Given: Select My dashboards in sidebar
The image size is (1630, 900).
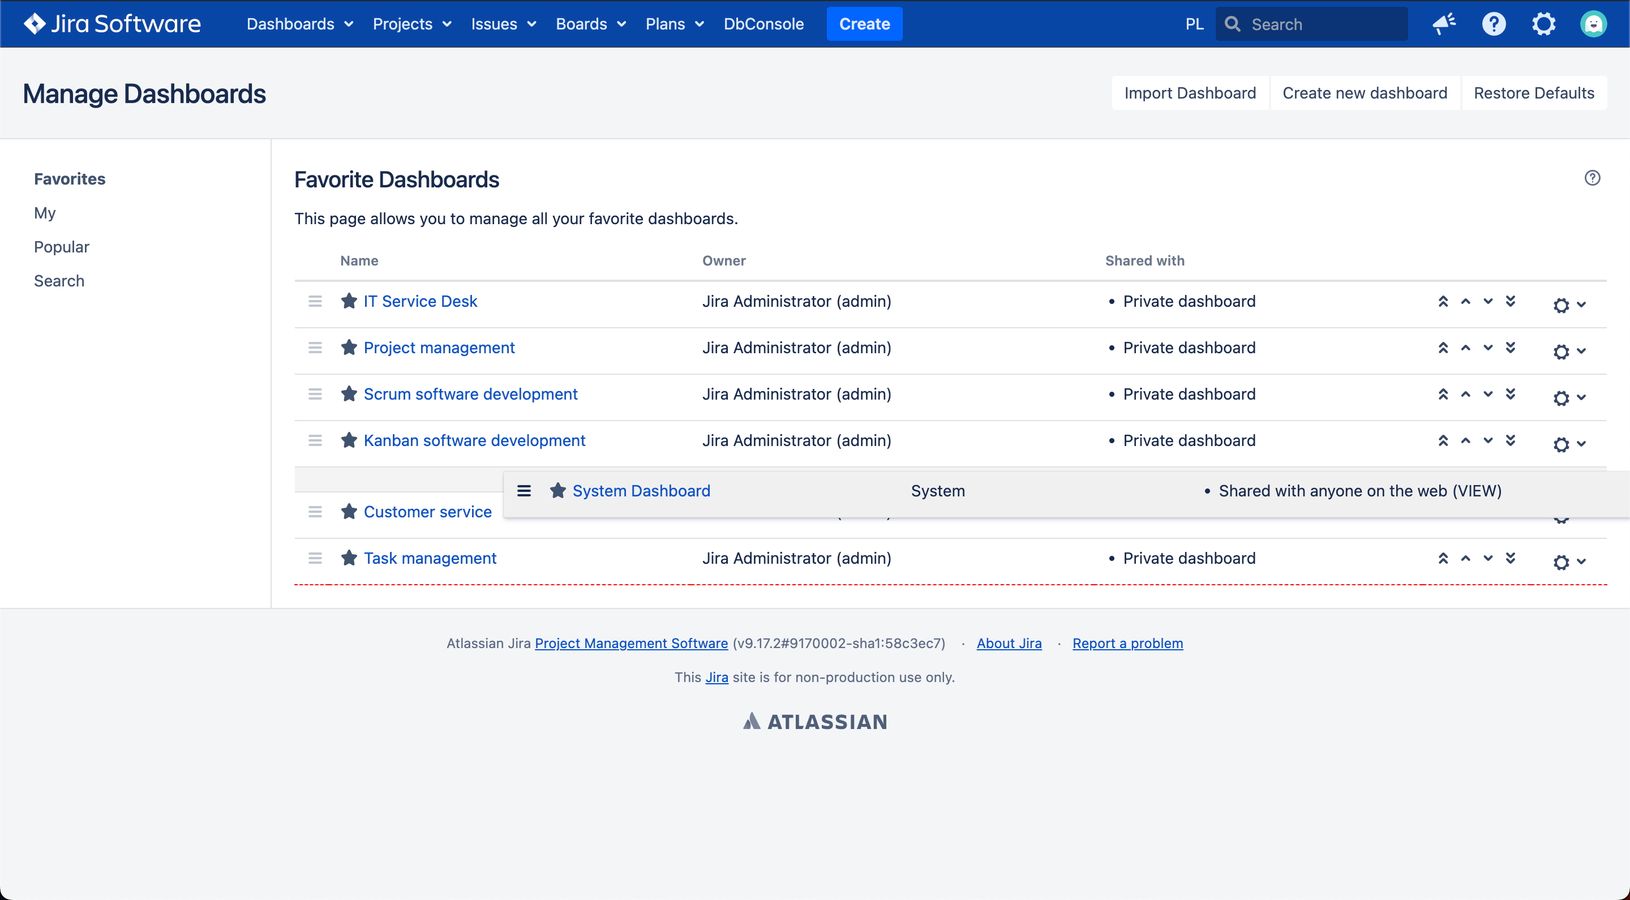Looking at the screenshot, I should [45, 213].
